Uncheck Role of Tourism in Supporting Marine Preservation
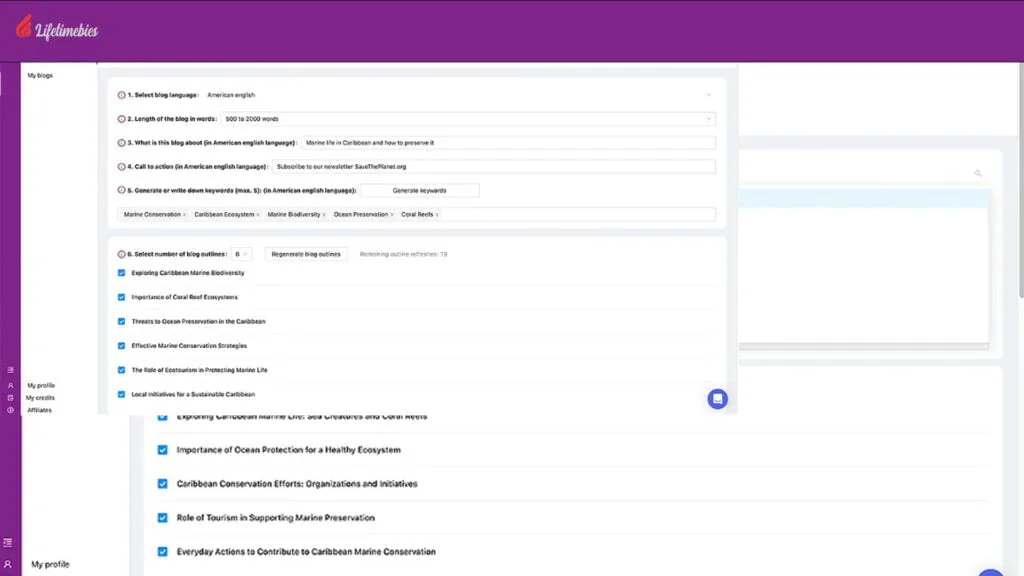This screenshot has width=1024, height=576. (x=163, y=518)
